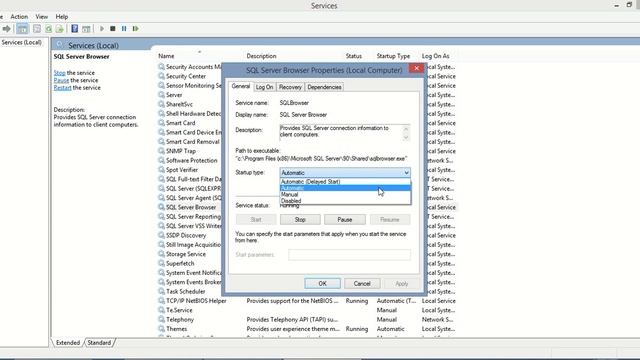Image resolution: width=640 pixels, height=360 pixels.
Task: Select the Themes service gear icon
Action: (x=162, y=329)
